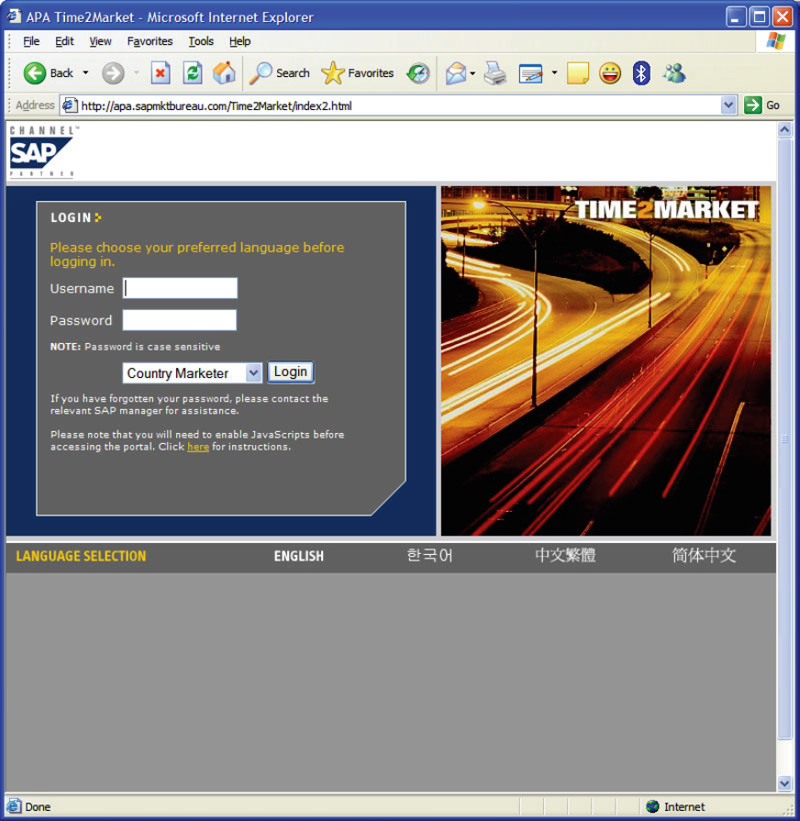Go to the Home page icon
This screenshot has width=800, height=821.
click(x=224, y=73)
